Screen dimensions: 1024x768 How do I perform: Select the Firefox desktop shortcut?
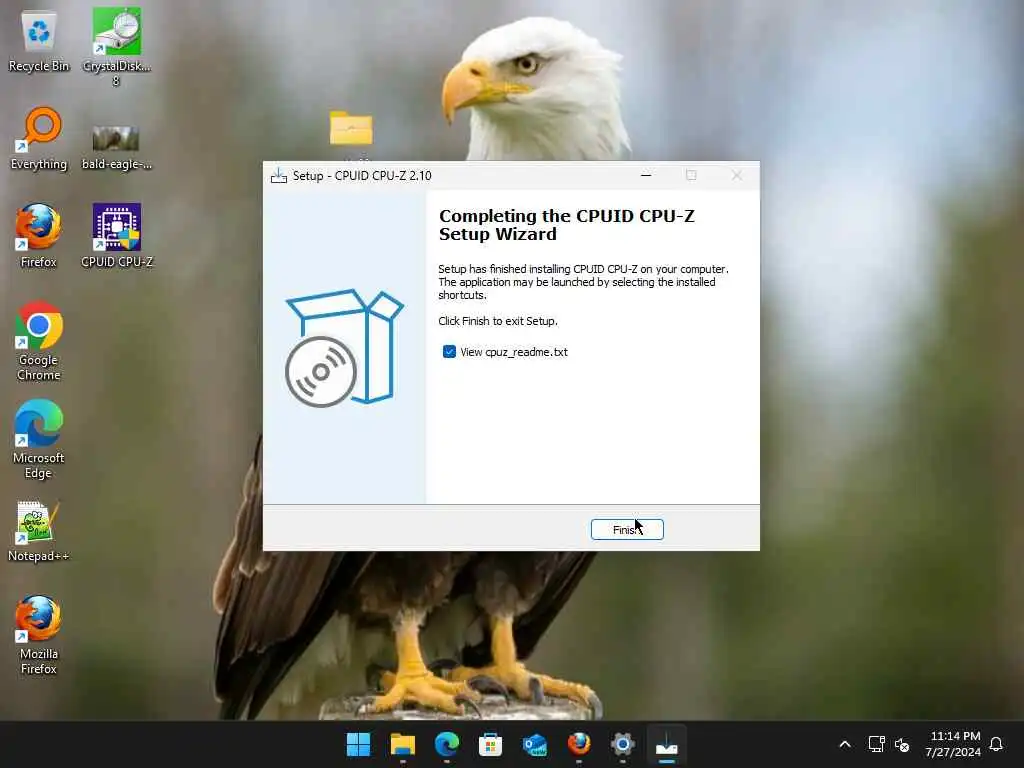[39, 236]
